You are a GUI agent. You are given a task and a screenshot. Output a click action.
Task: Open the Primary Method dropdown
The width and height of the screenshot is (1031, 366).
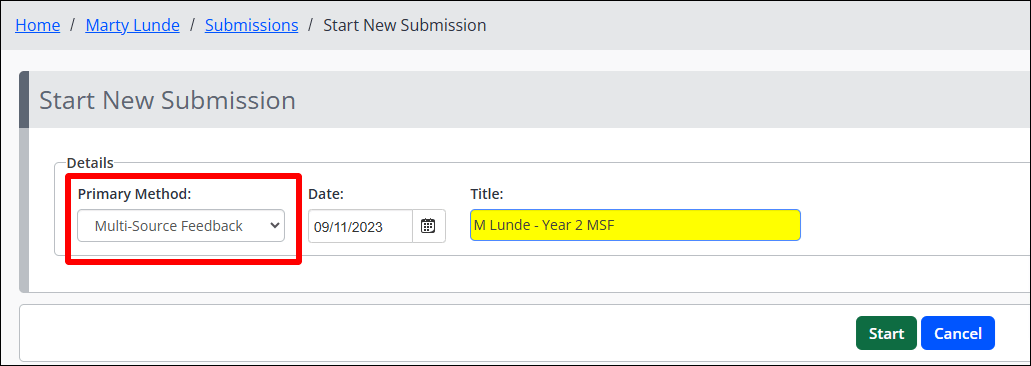coord(181,226)
